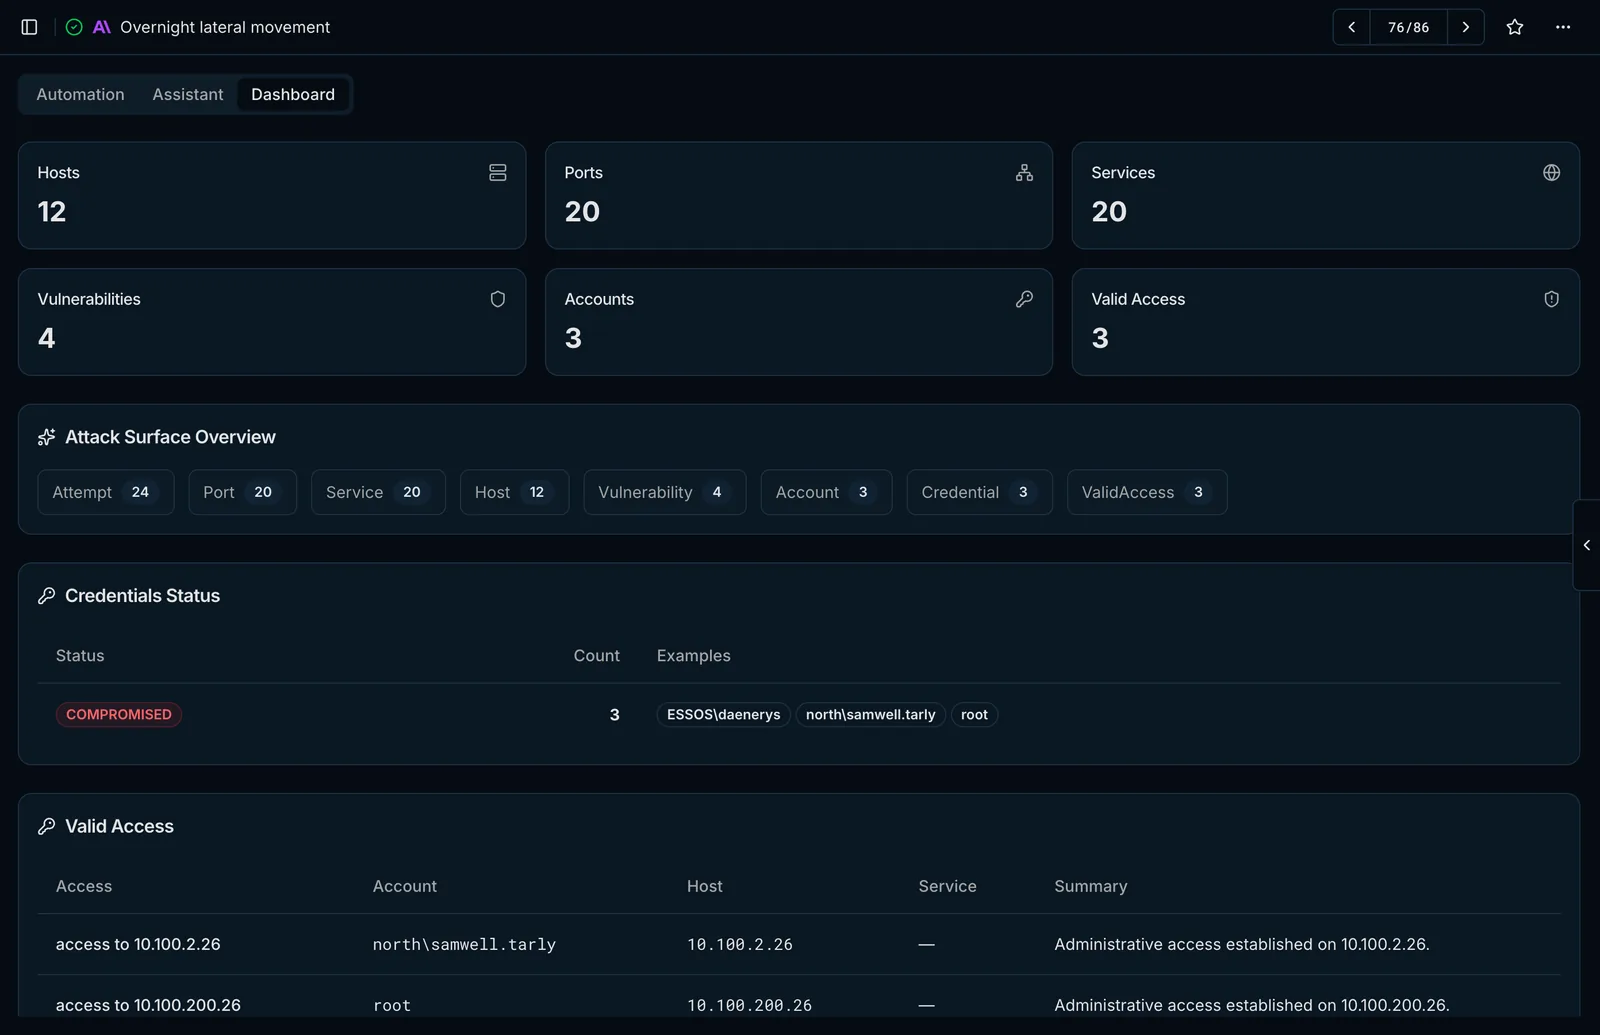1600x1035 pixels.
Task: Click the Attempt 24 chip
Action: [106, 492]
